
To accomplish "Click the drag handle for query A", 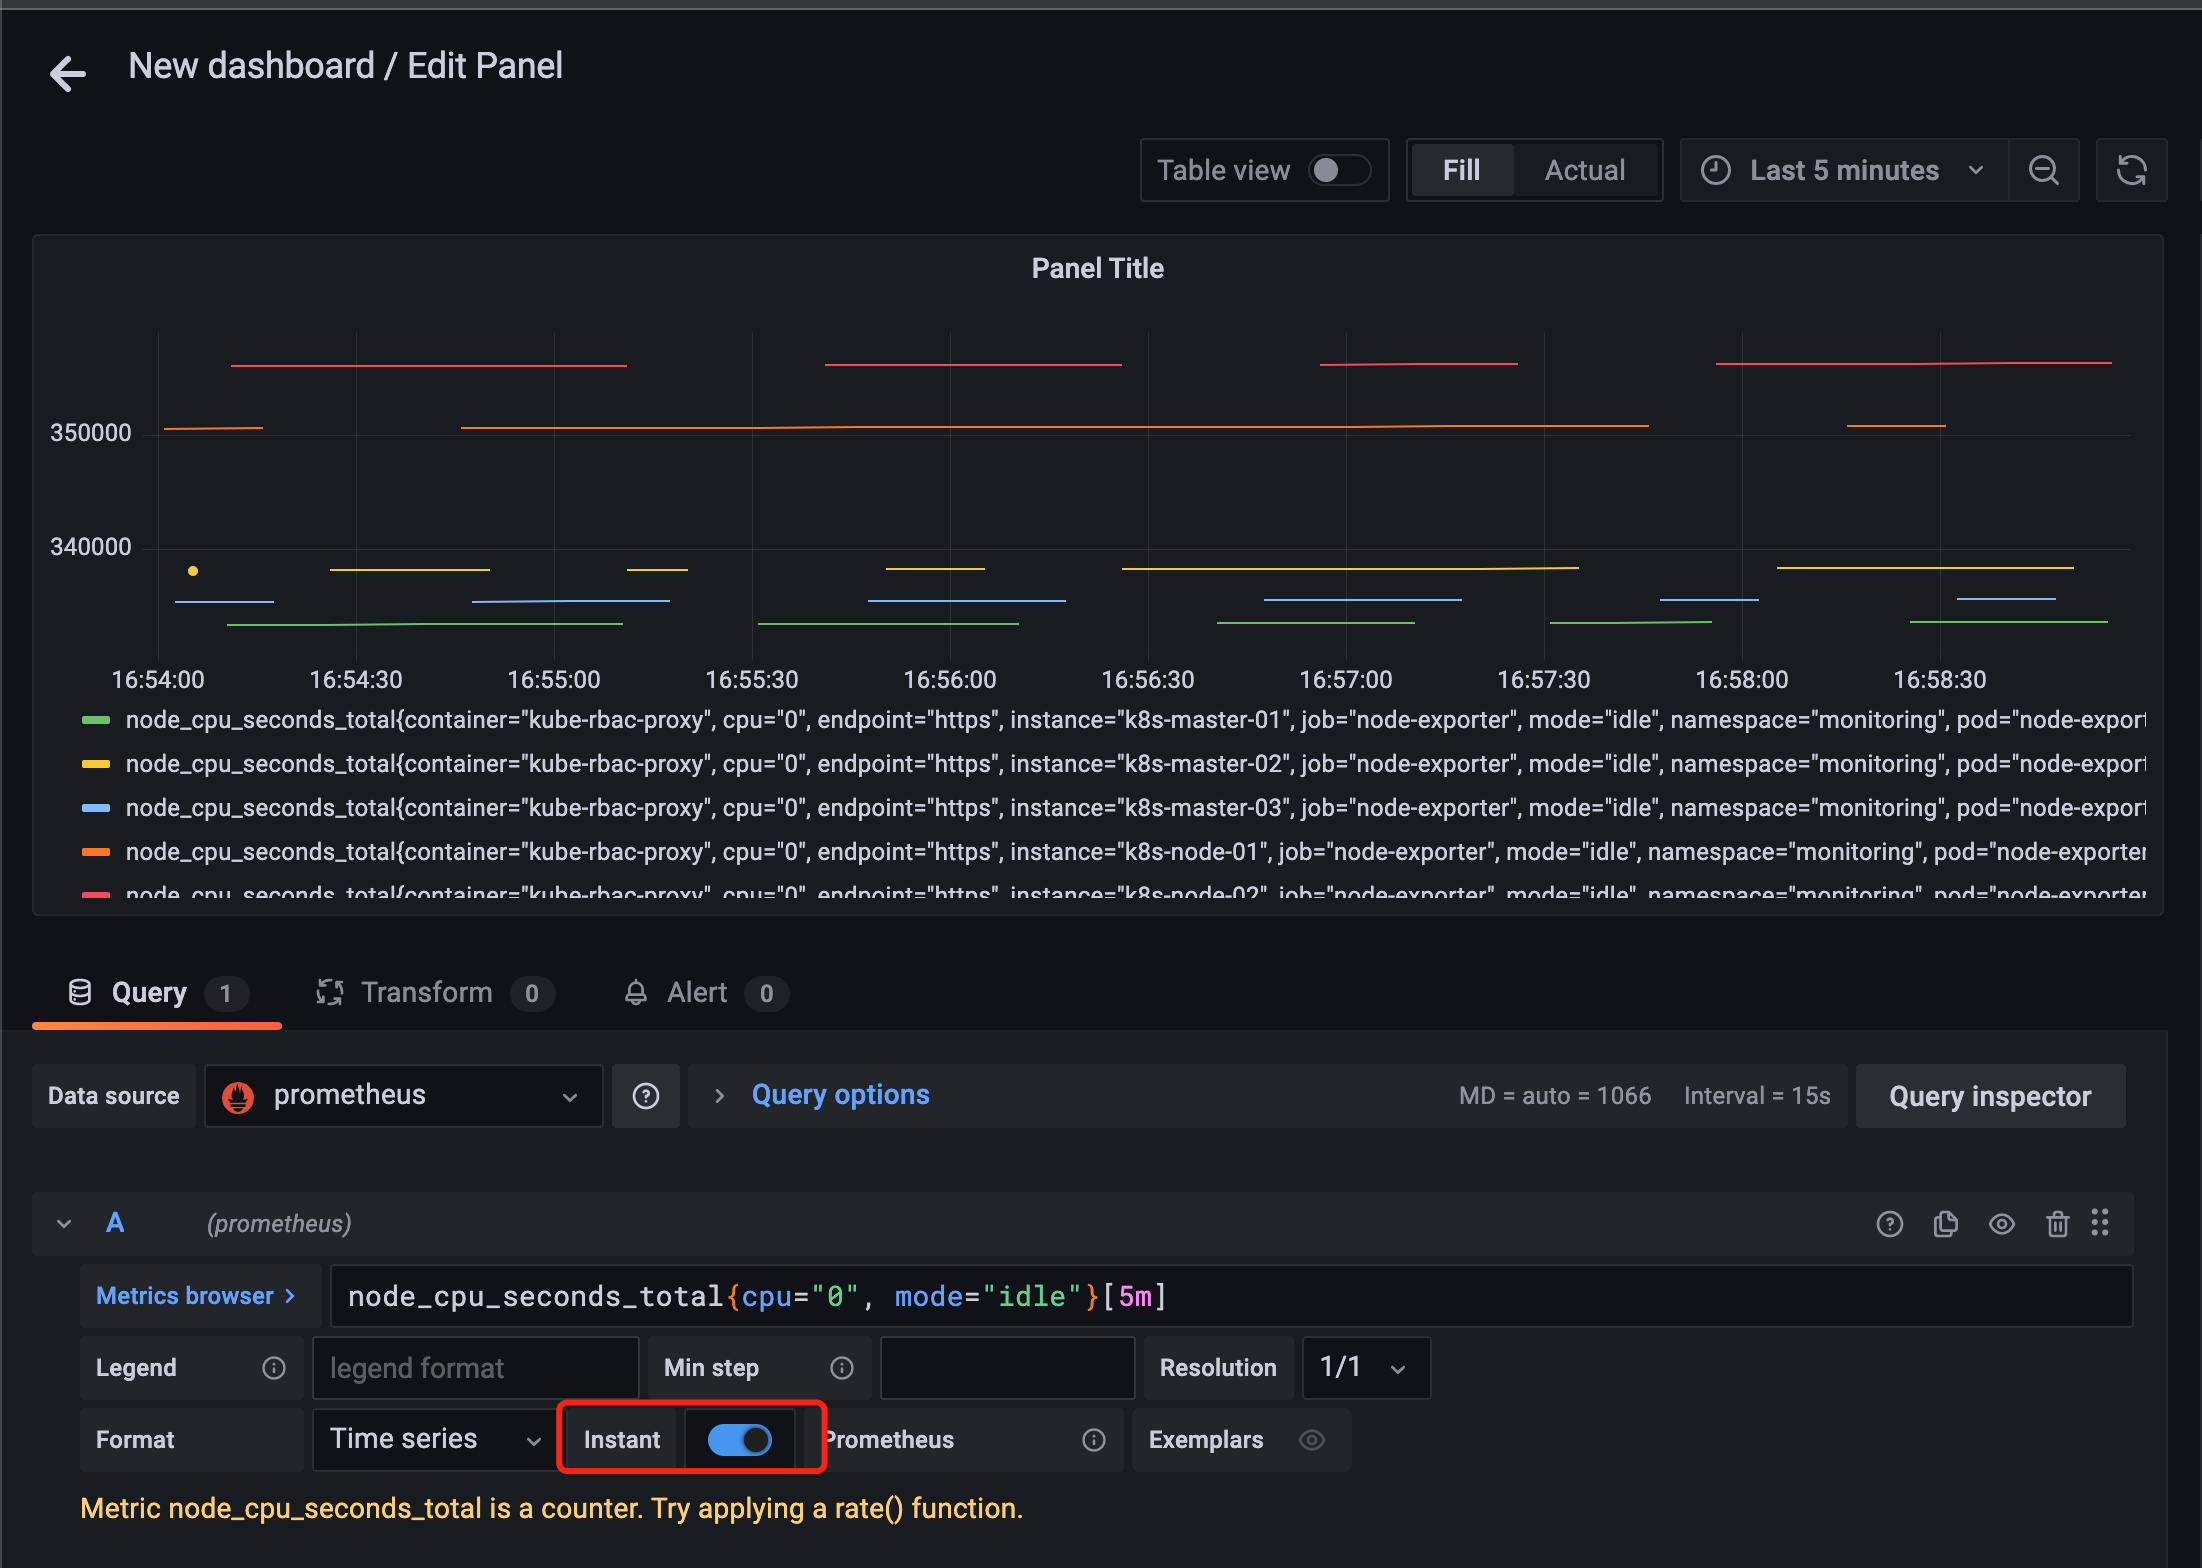I will point(2100,1223).
